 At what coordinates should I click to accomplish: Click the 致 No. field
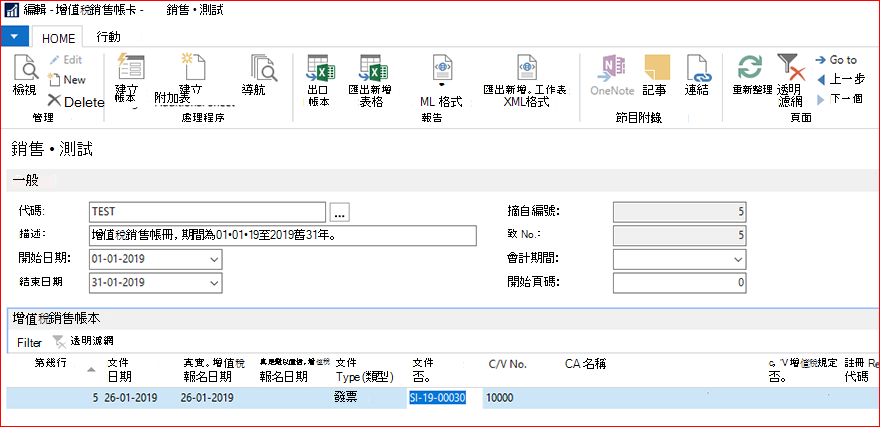(x=680, y=236)
